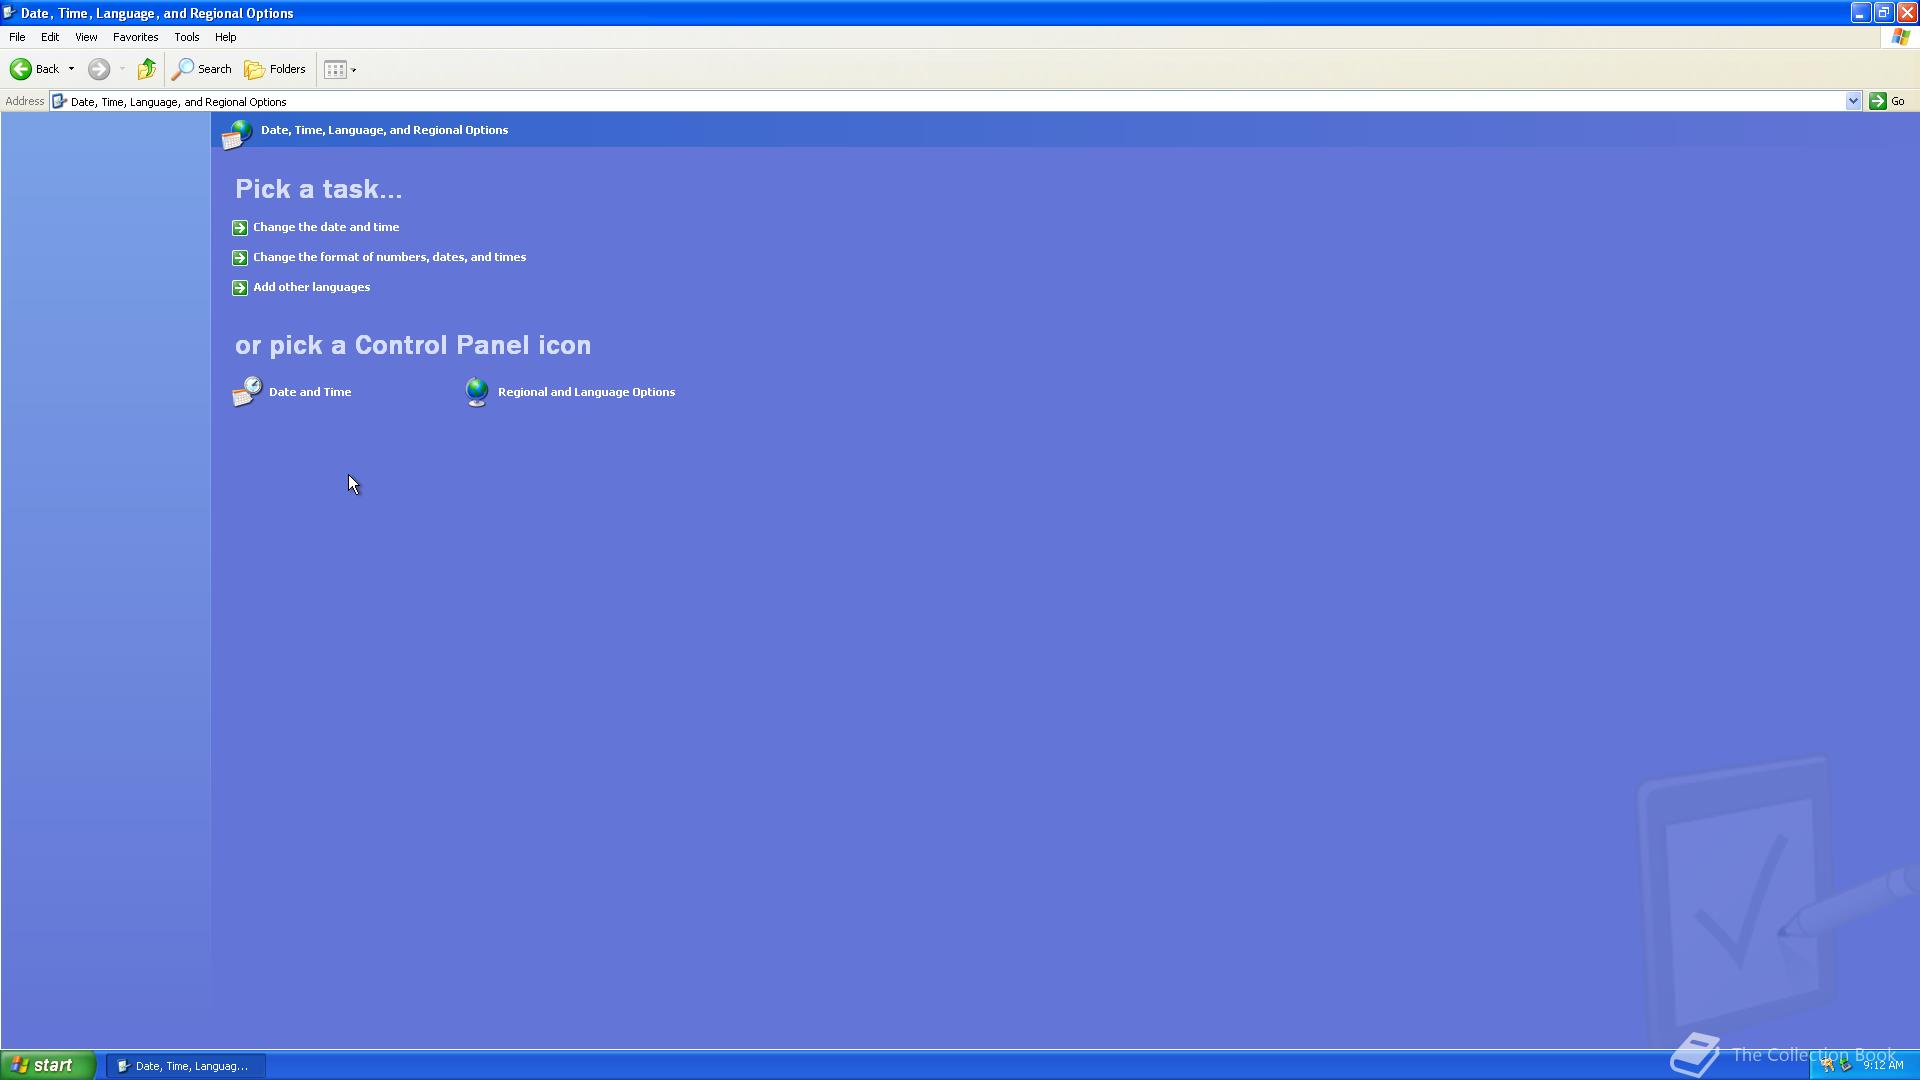Screen dimensions: 1920x1080
Task: Open the Regional and Language Options globe icon
Action: (x=477, y=392)
